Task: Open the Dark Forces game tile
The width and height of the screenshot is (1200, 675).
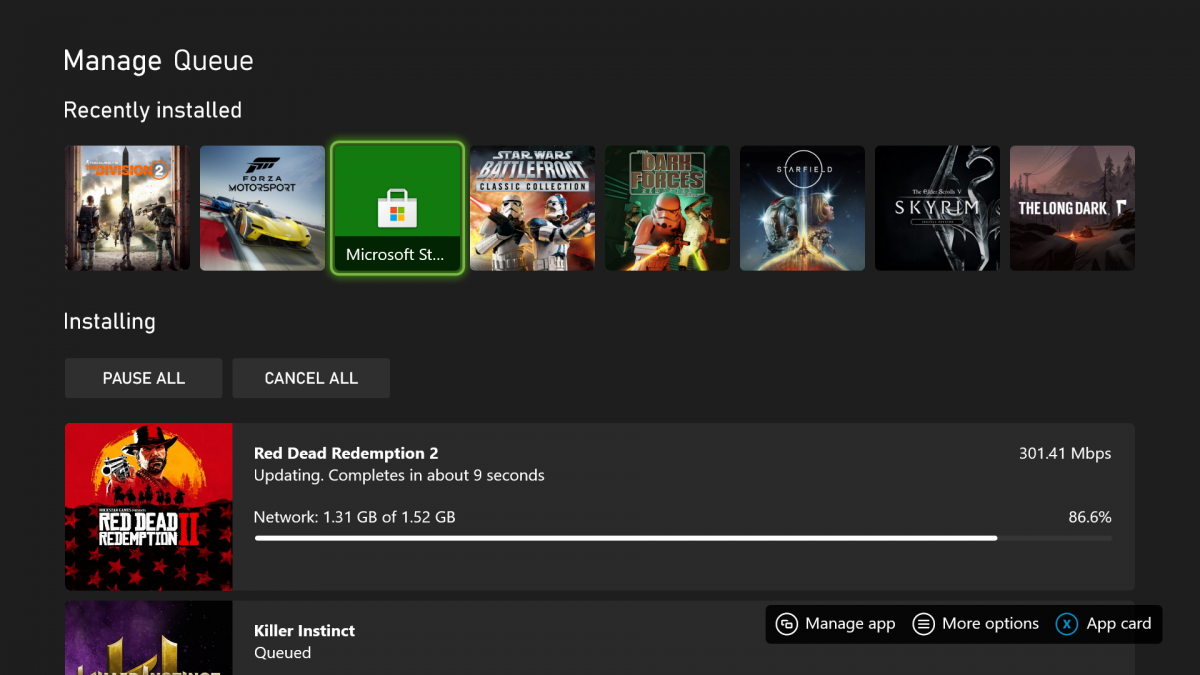Action: [667, 207]
